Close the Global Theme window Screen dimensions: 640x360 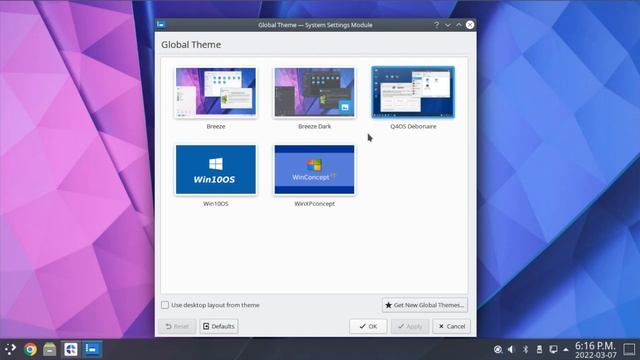click(470, 25)
